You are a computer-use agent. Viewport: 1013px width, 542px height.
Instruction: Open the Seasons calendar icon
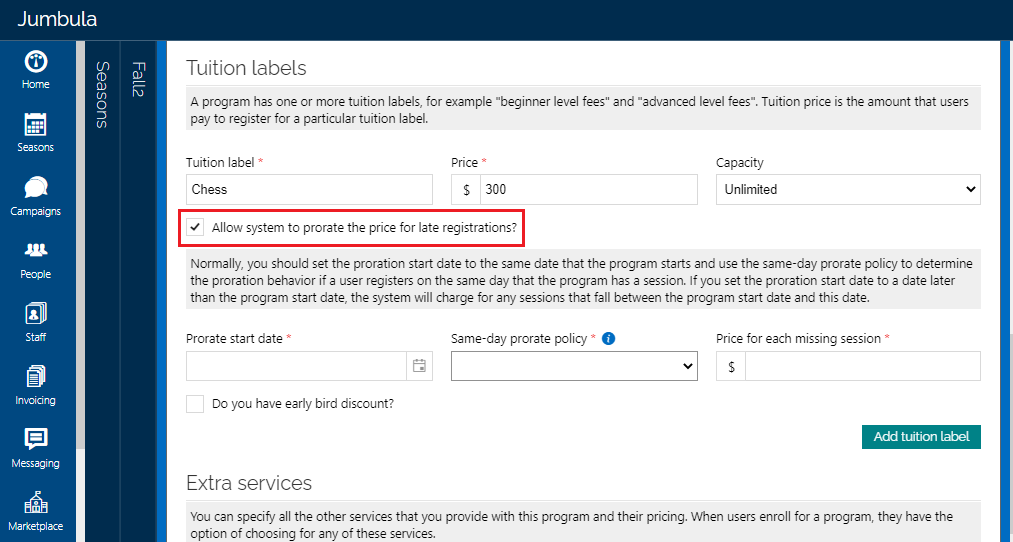pos(36,124)
